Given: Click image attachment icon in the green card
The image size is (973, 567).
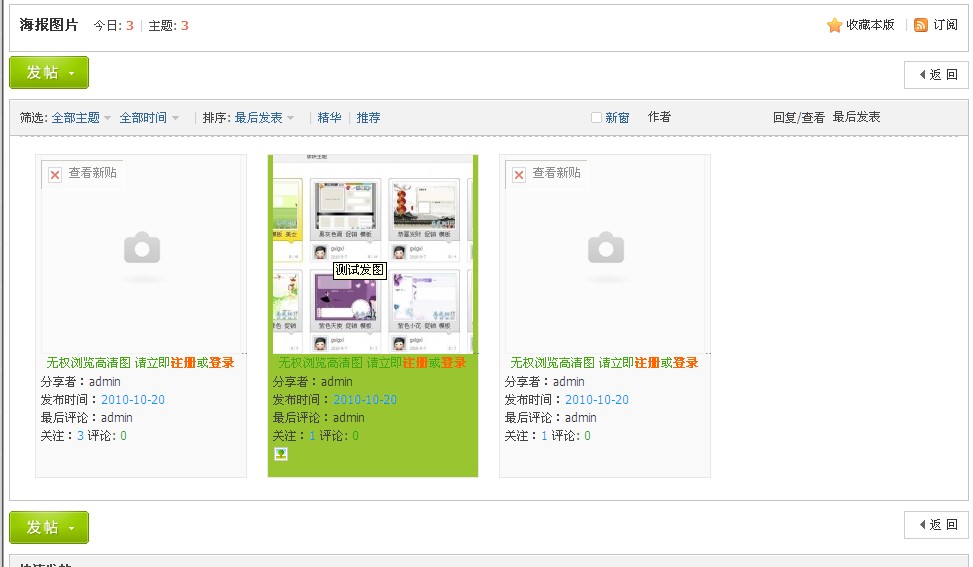Looking at the screenshot, I should click(x=281, y=454).
